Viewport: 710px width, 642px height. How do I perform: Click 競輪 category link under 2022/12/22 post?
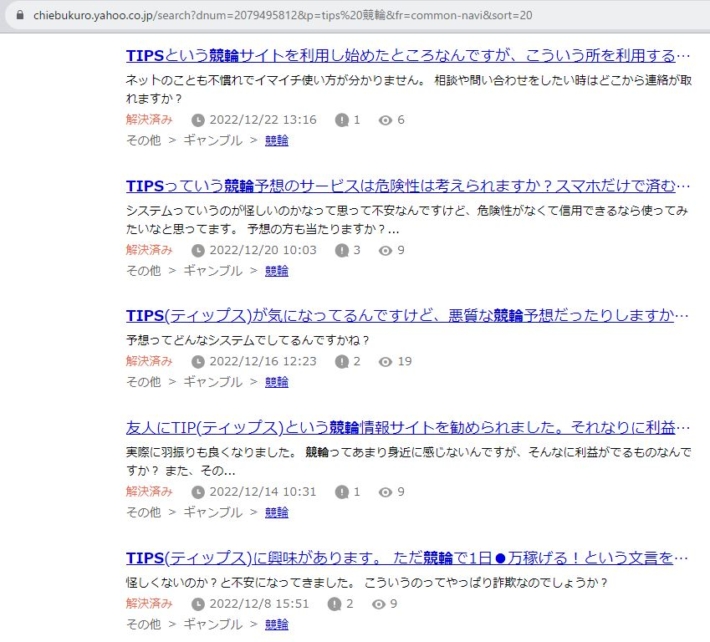point(277,140)
